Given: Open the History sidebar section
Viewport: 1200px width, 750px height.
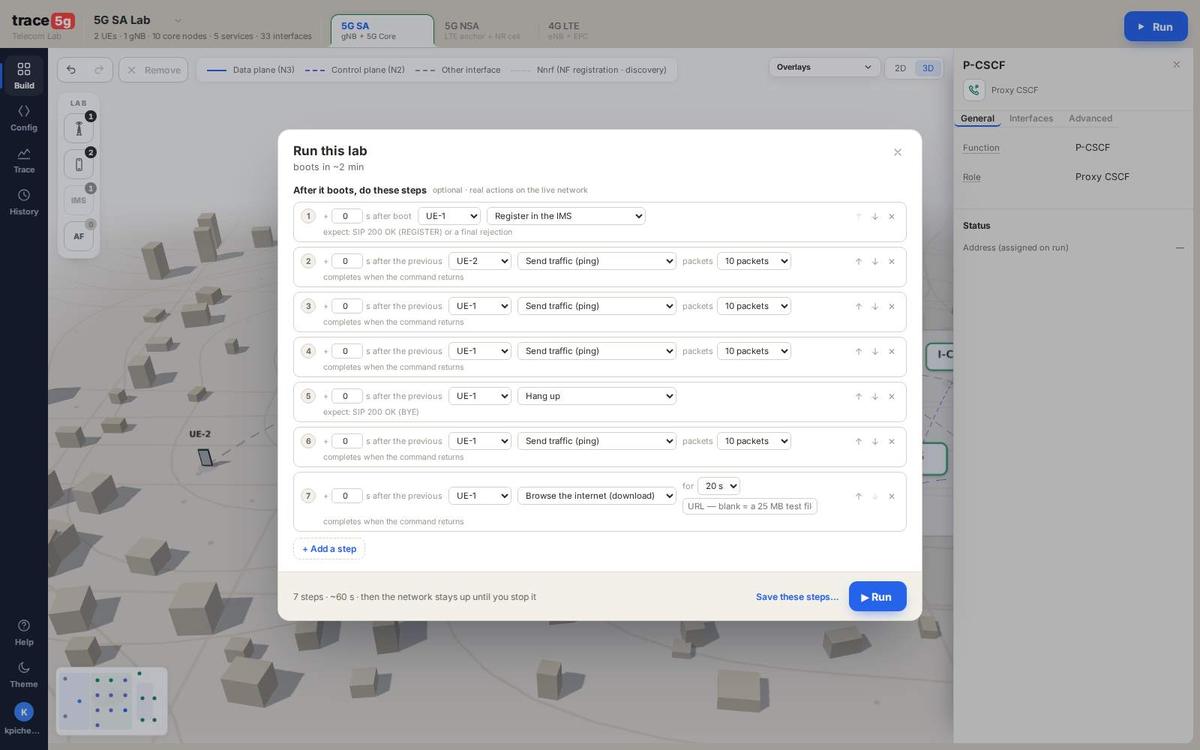Looking at the screenshot, I should 24,201.
